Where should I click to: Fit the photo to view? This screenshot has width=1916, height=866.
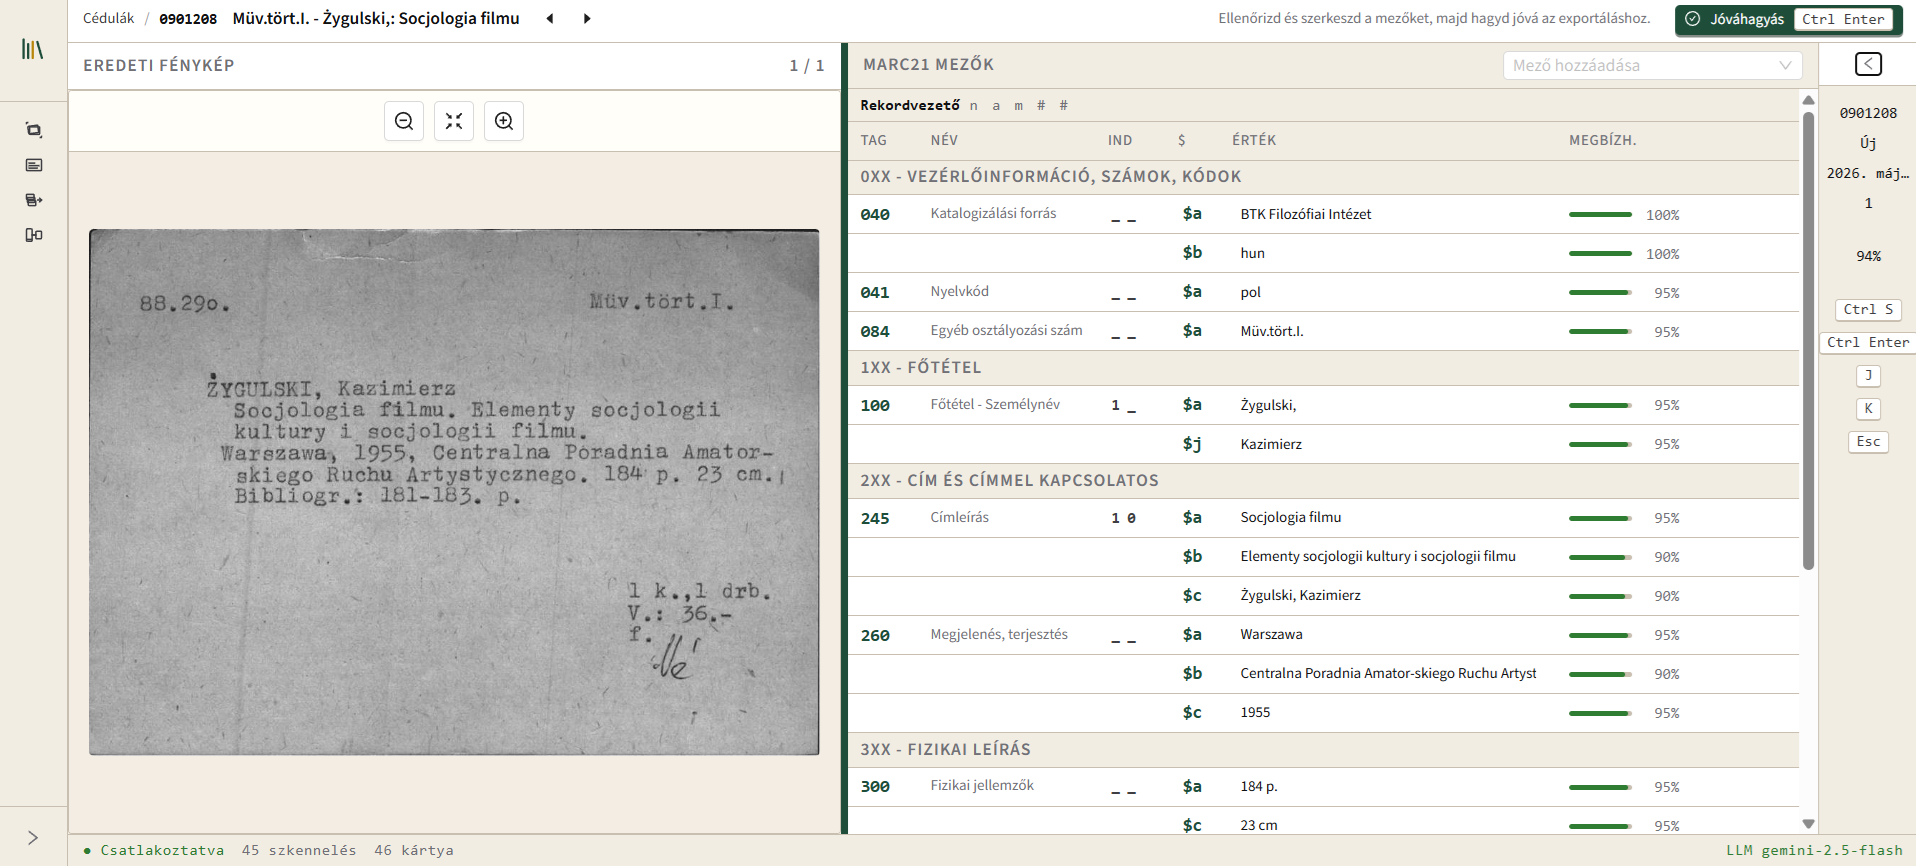[x=454, y=121]
